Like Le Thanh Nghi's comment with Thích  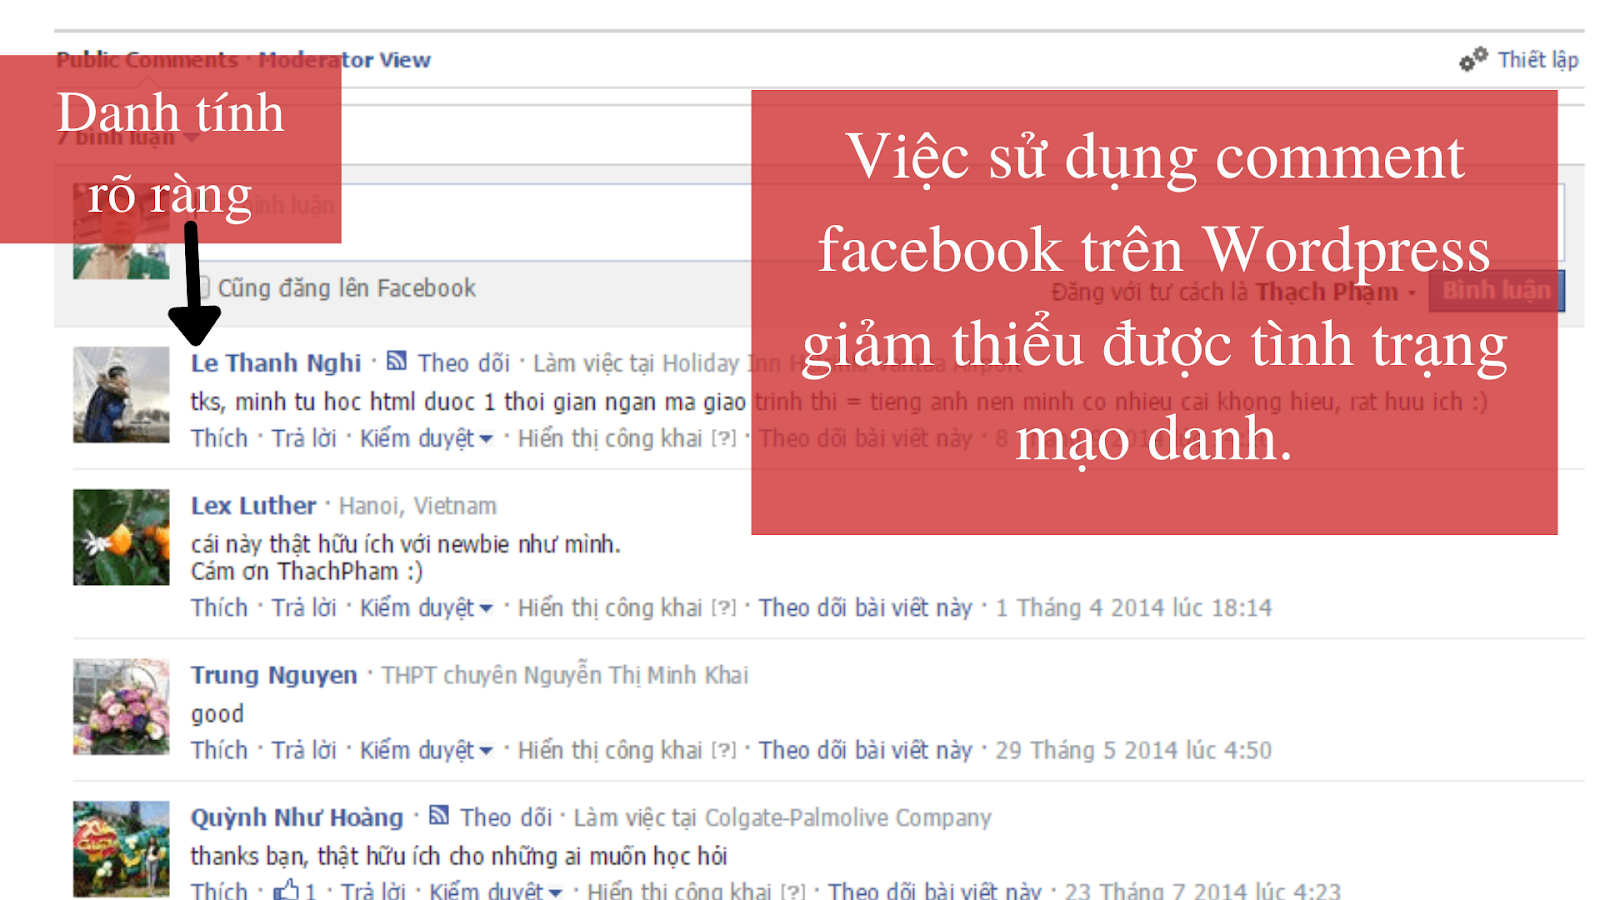coord(219,438)
